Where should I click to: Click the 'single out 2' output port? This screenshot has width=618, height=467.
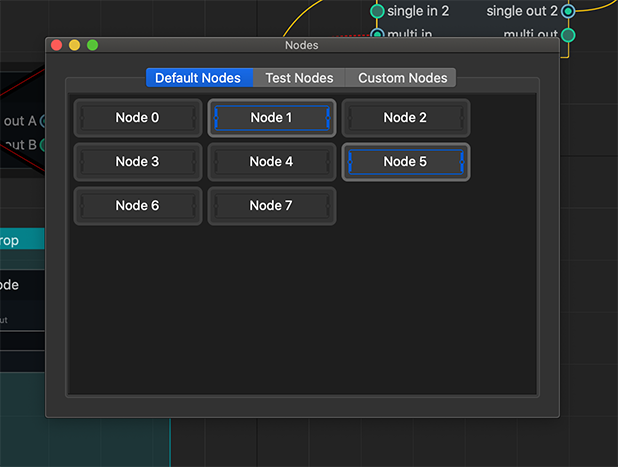[x=568, y=11]
